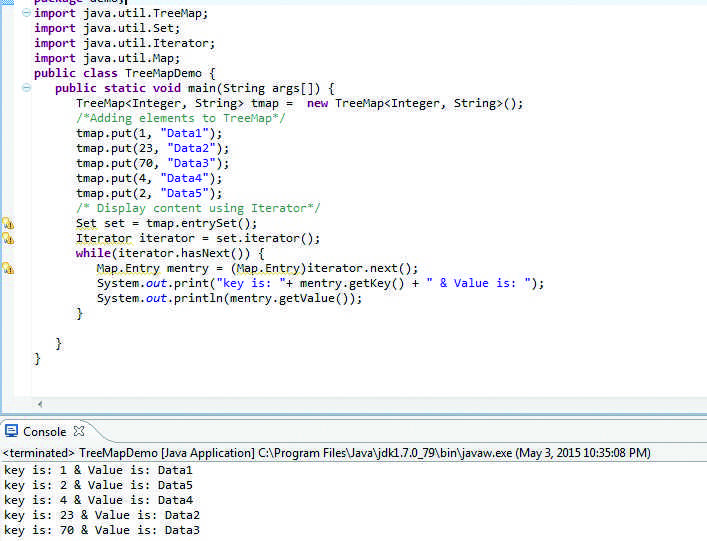Click console output 'key is: 4 & Value is: Data4'

tap(98, 500)
